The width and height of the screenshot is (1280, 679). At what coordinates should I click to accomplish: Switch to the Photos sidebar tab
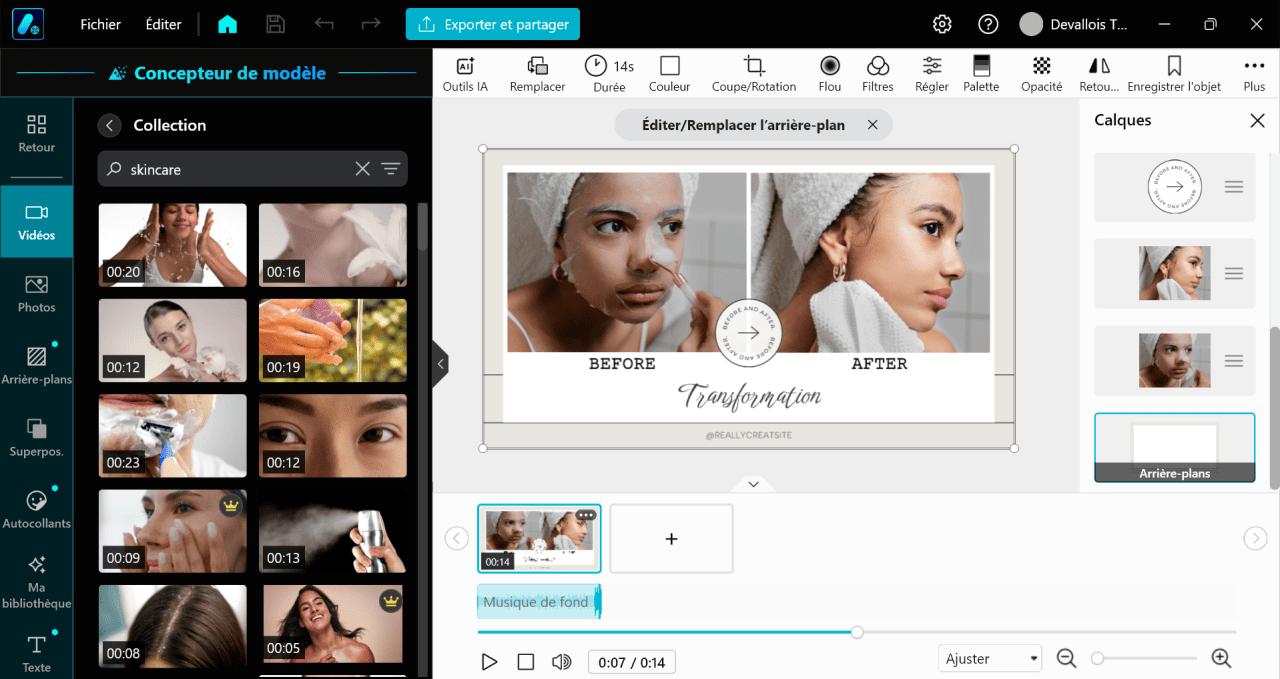tap(37, 294)
